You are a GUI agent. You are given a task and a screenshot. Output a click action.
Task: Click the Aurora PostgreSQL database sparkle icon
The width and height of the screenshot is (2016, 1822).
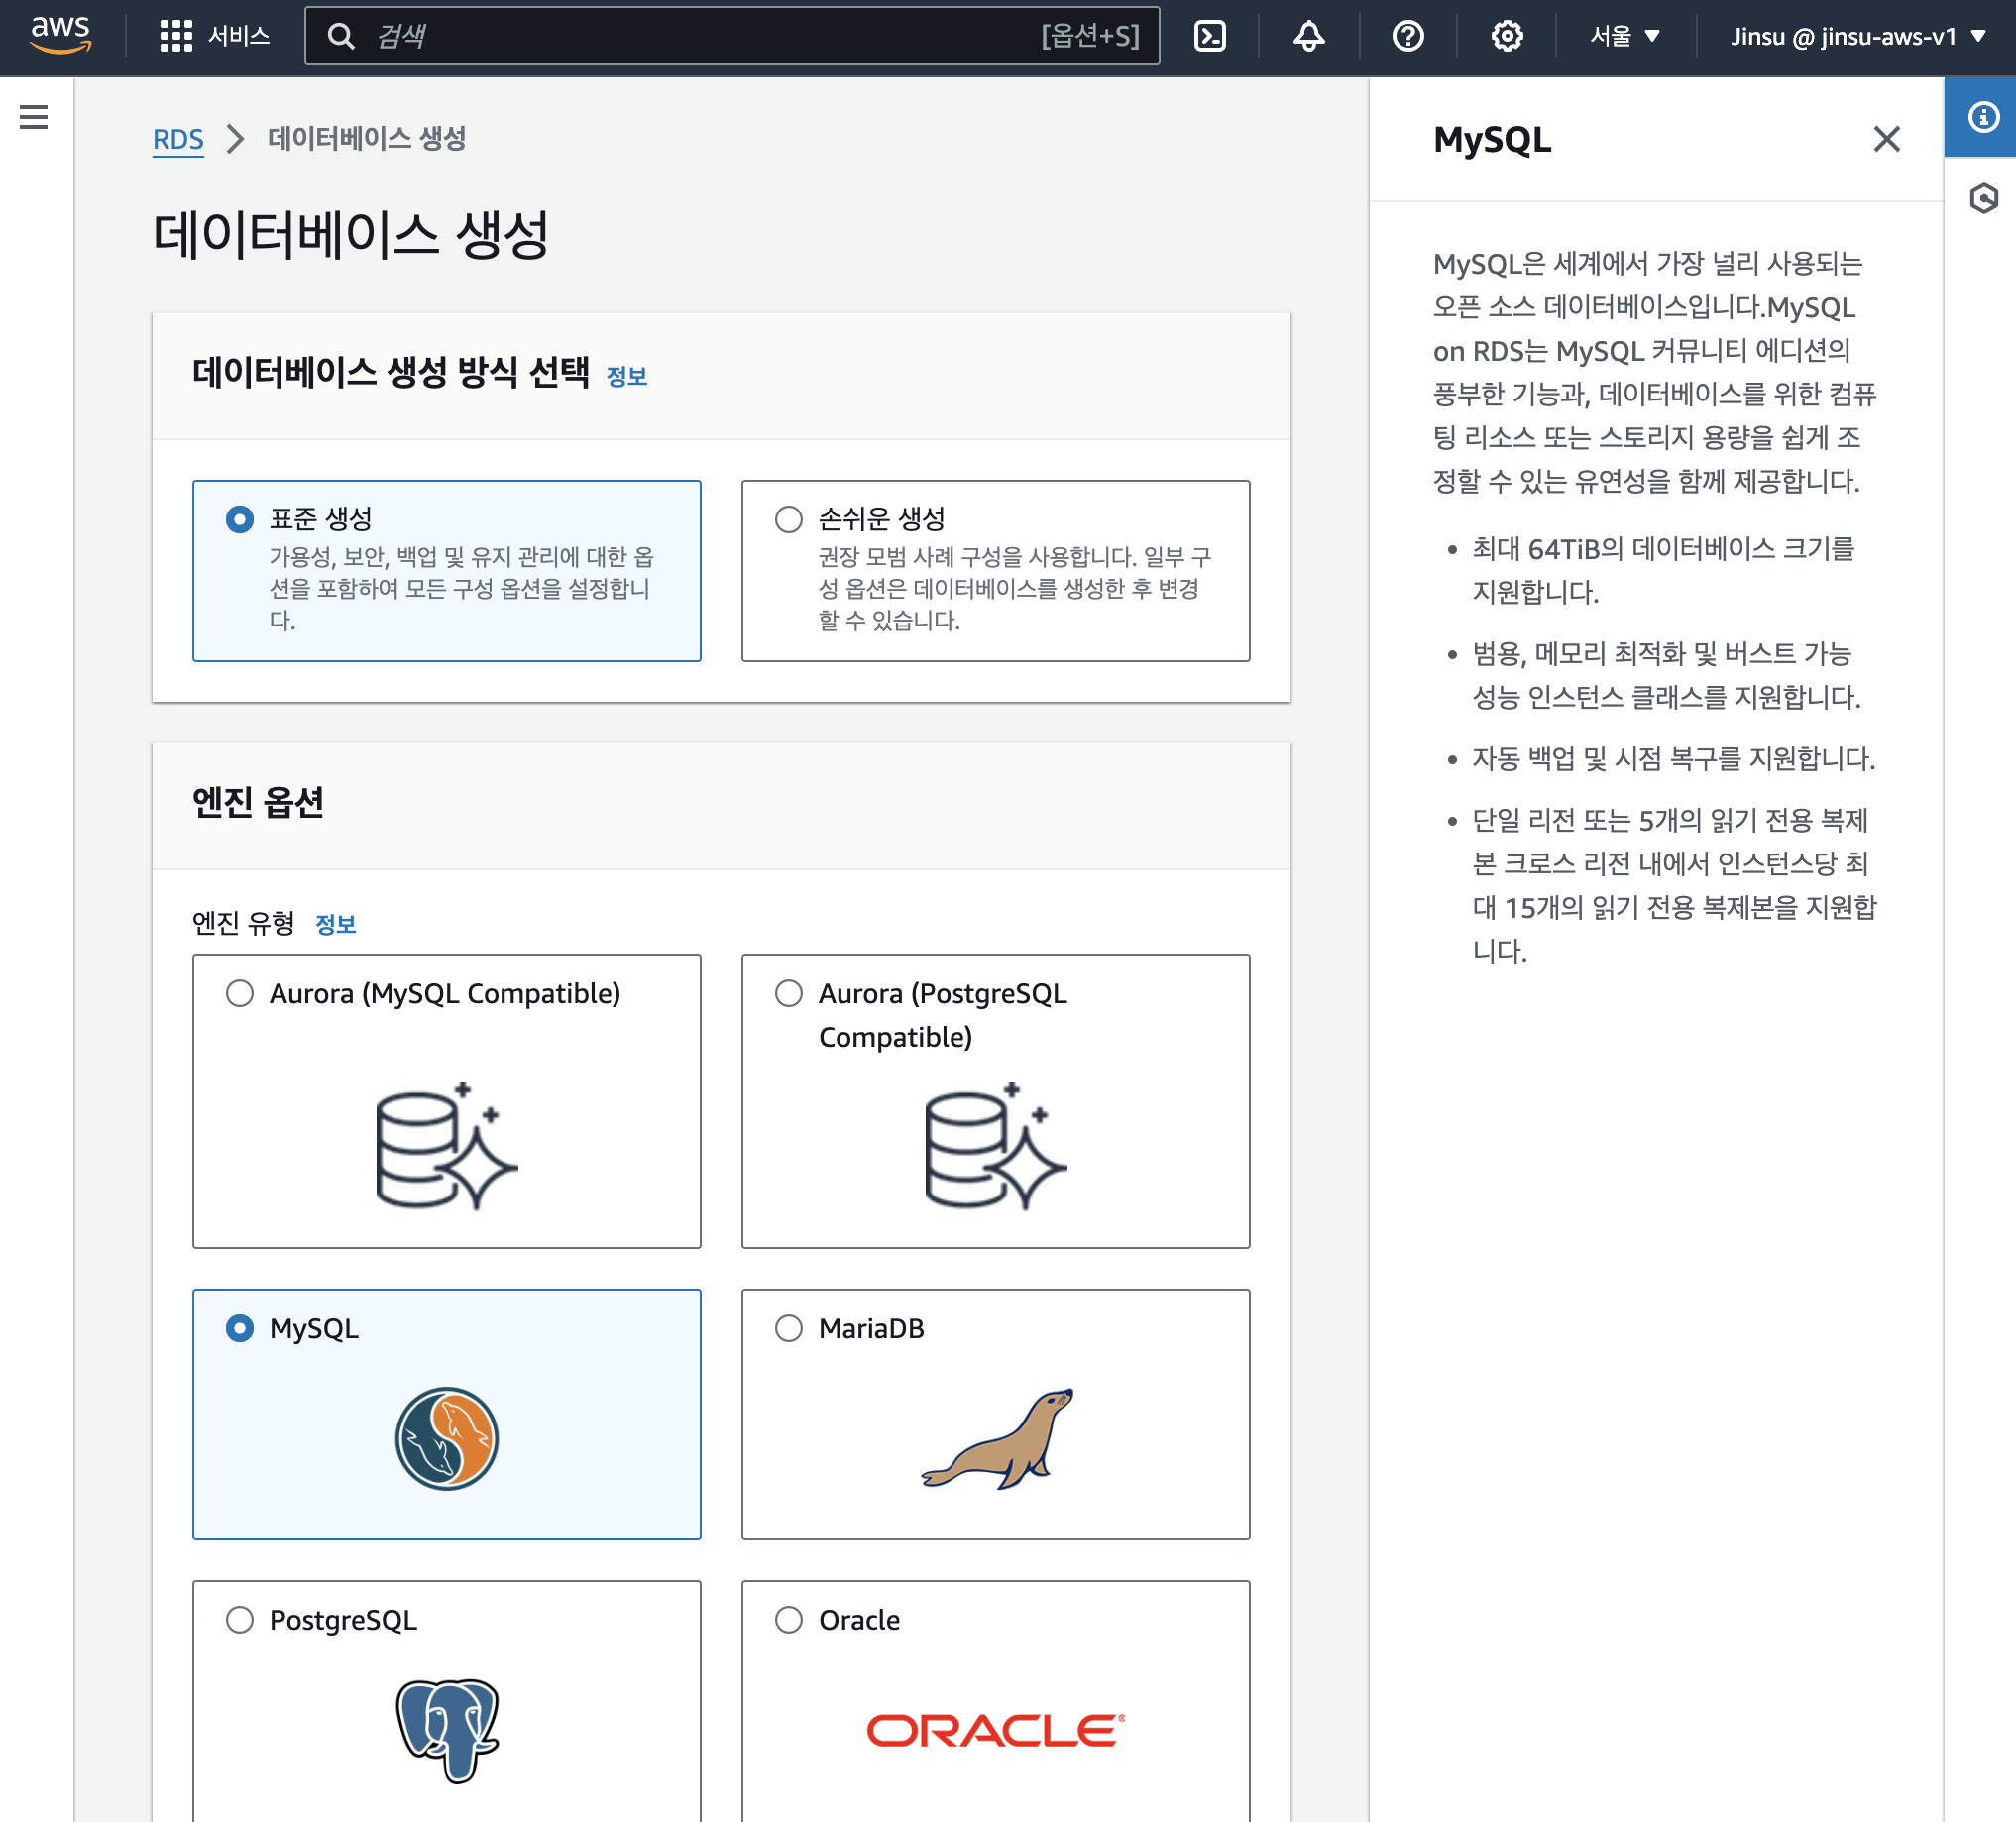(x=995, y=1146)
